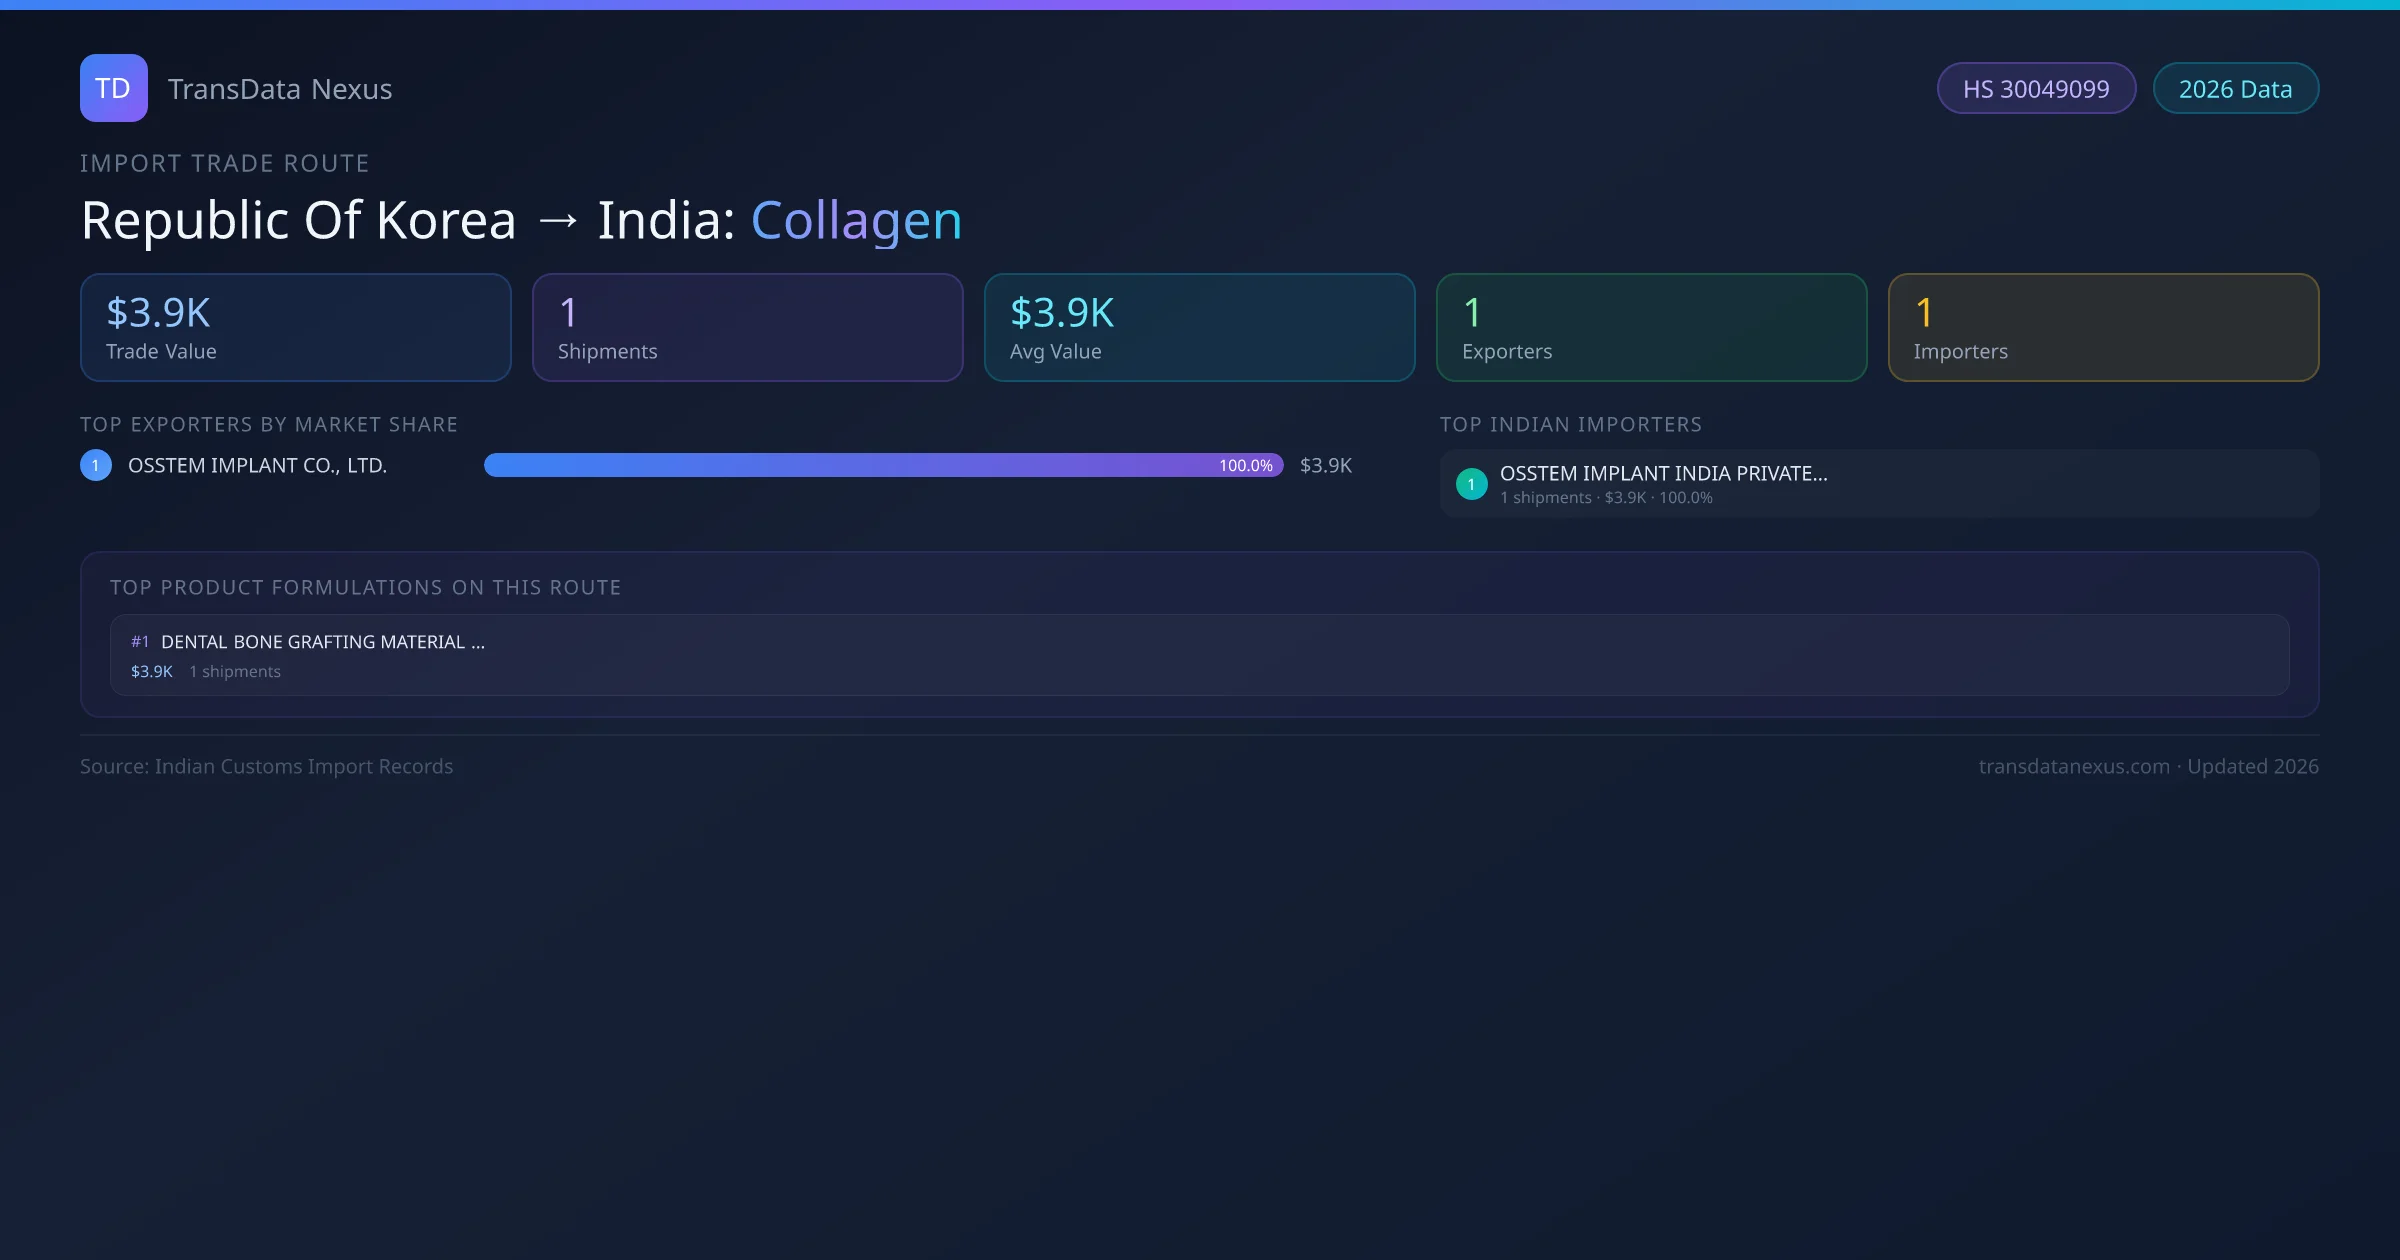Click the Importers count card
This screenshot has width=2400, height=1260.
2103,327
